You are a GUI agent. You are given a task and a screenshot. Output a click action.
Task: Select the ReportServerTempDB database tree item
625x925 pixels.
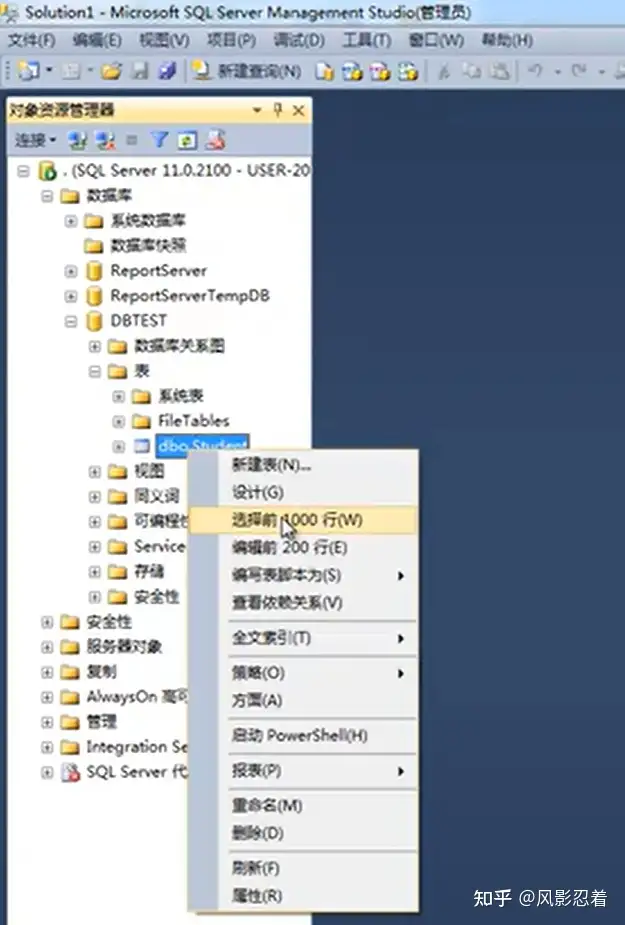click(x=190, y=296)
